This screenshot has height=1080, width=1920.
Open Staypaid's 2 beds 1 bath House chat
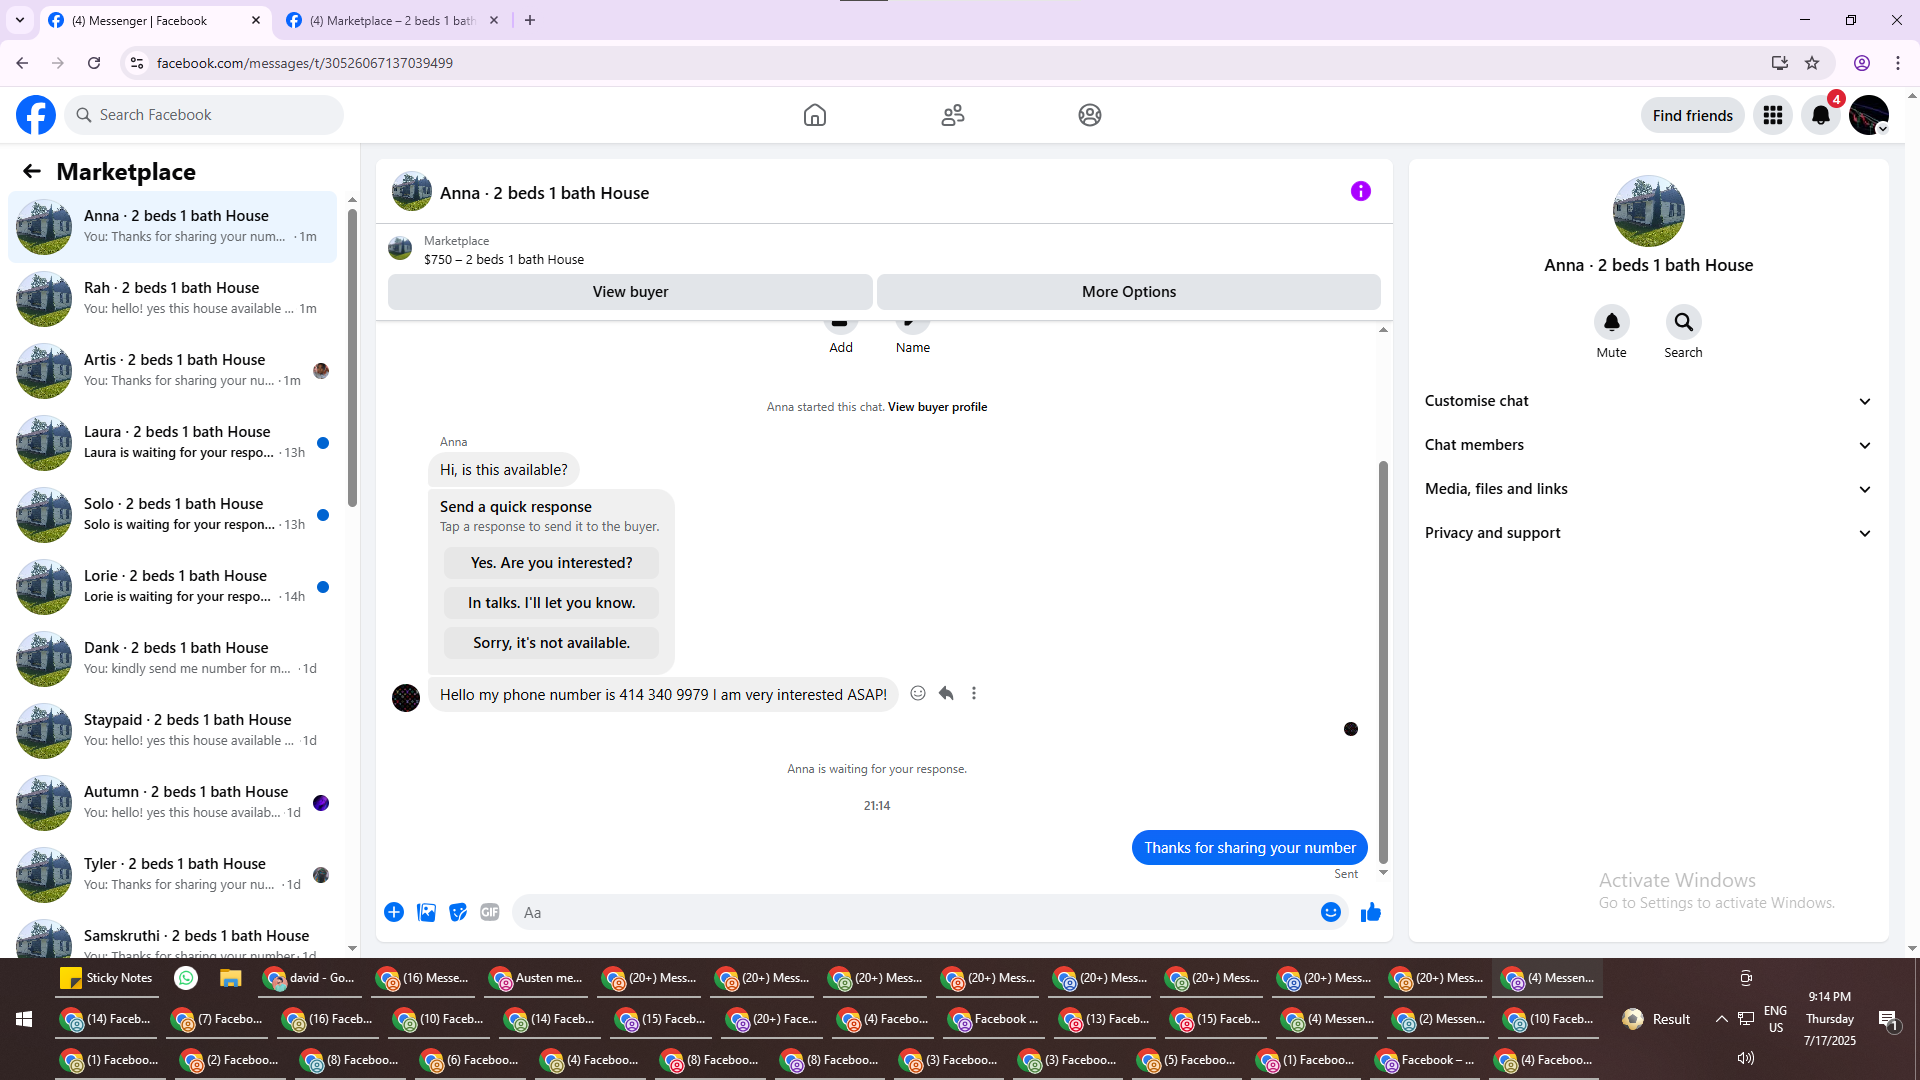(x=172, y=731)
